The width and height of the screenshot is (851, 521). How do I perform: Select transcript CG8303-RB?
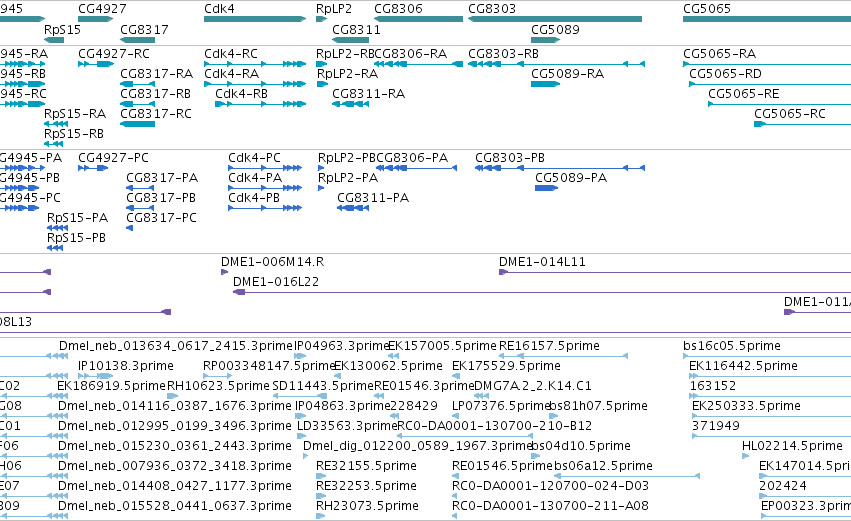click(503, 54)
